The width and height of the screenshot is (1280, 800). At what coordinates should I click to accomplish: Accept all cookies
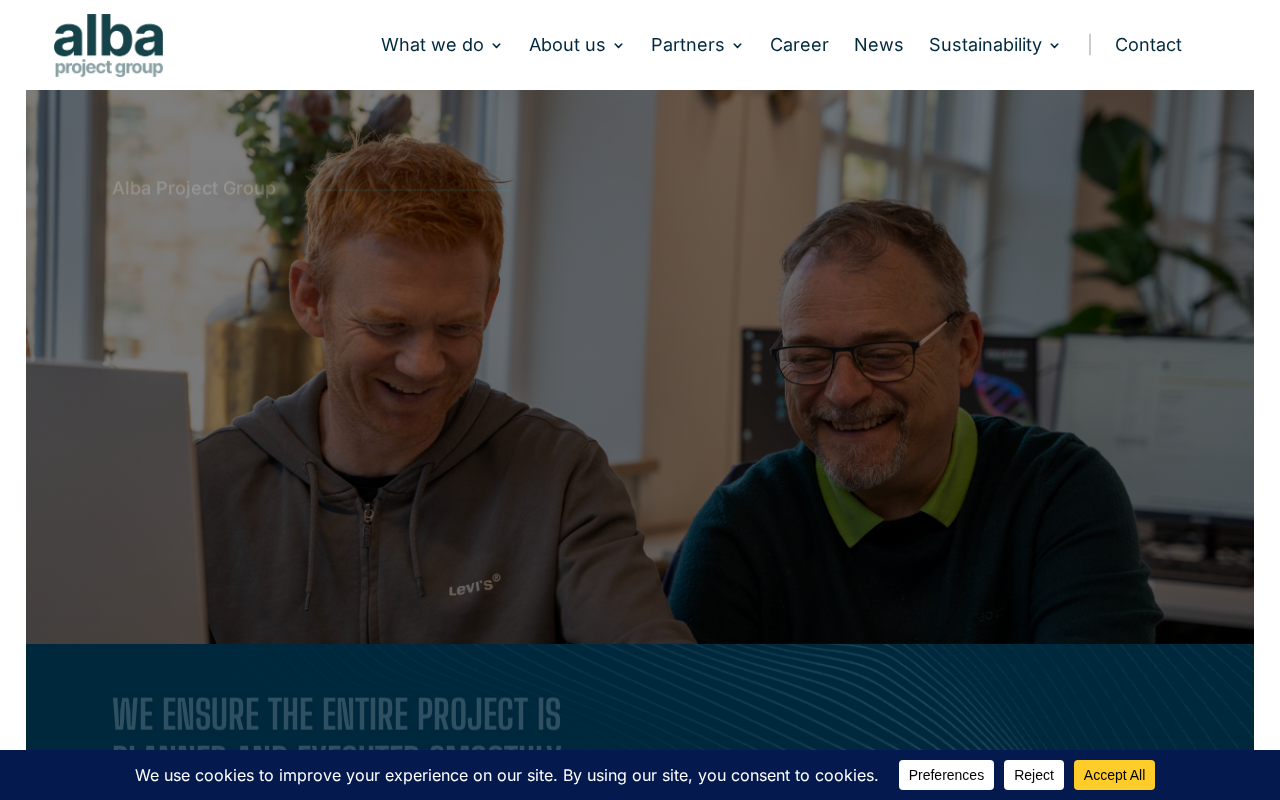click(1114, 775)
